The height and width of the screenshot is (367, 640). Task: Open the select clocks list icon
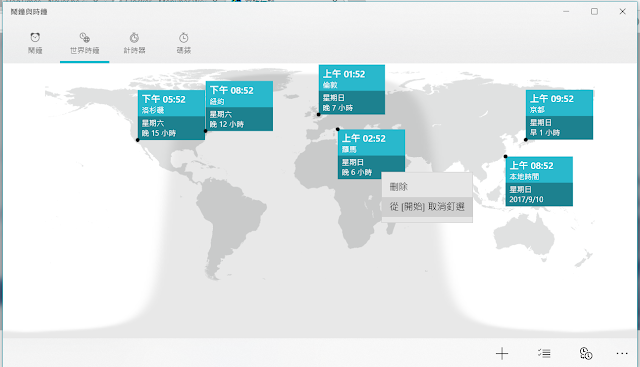coord(544,354)
